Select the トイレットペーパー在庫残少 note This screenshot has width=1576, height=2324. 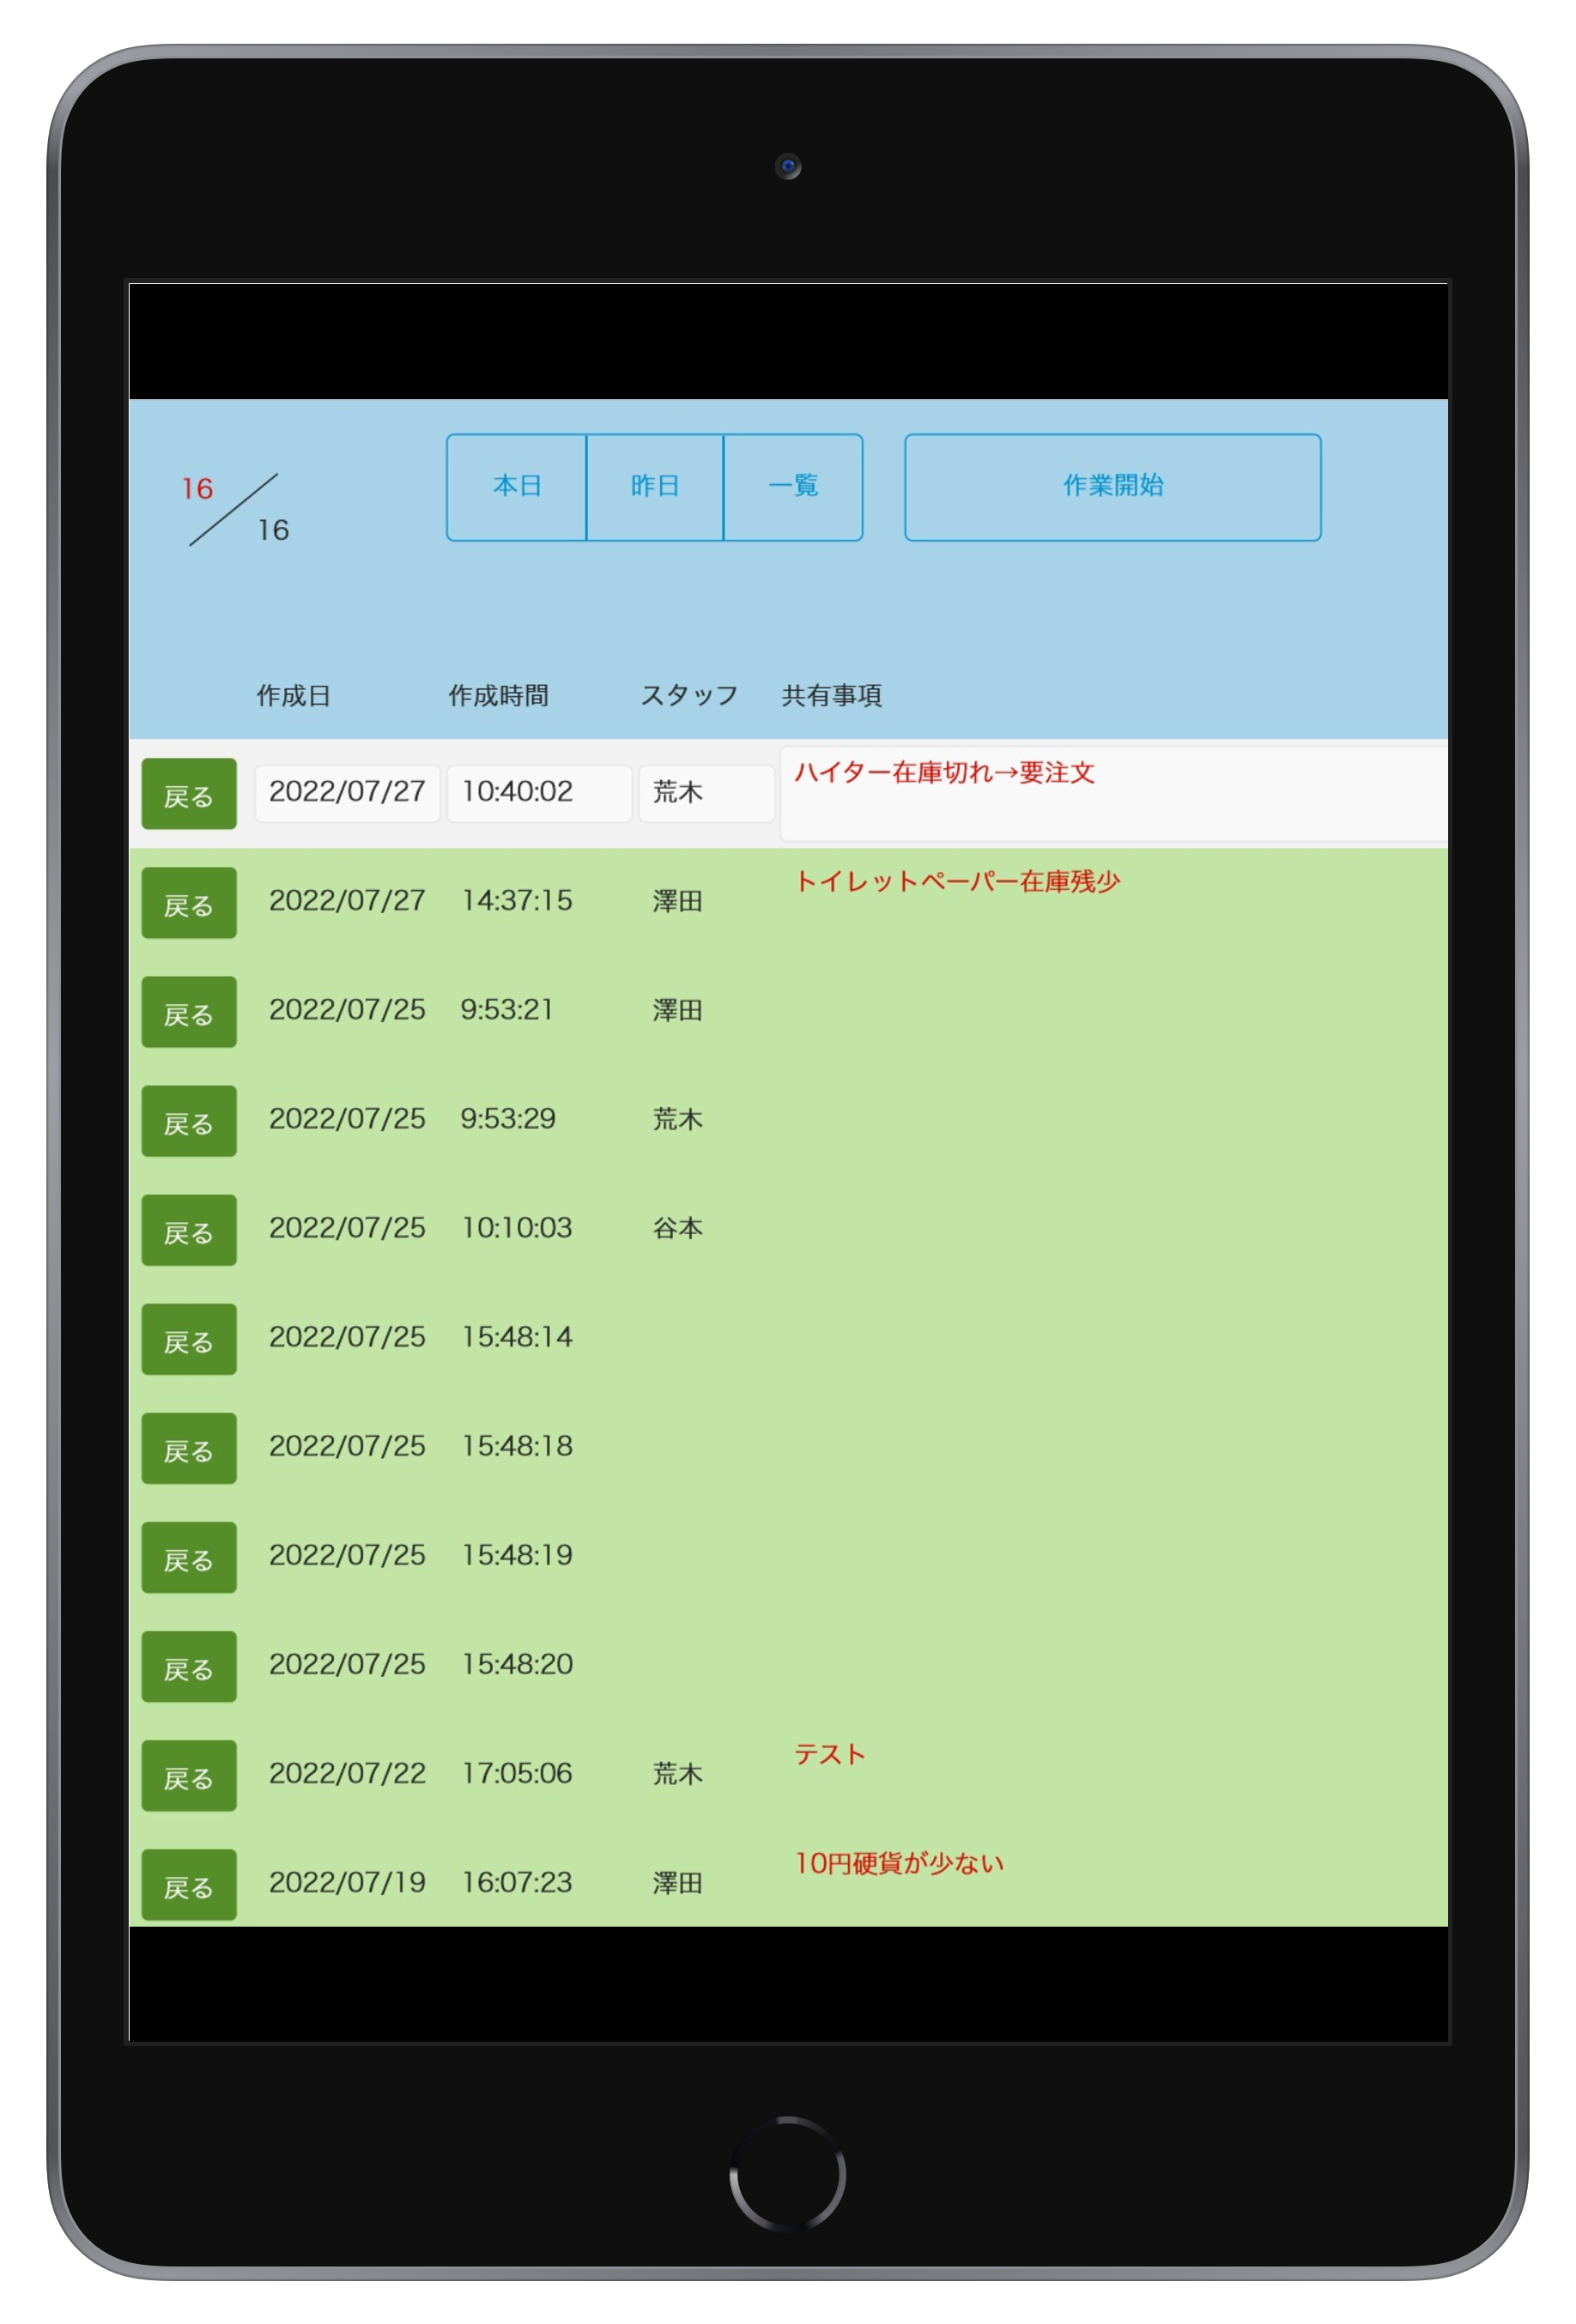pyautogui.click(x=956, y=882)
